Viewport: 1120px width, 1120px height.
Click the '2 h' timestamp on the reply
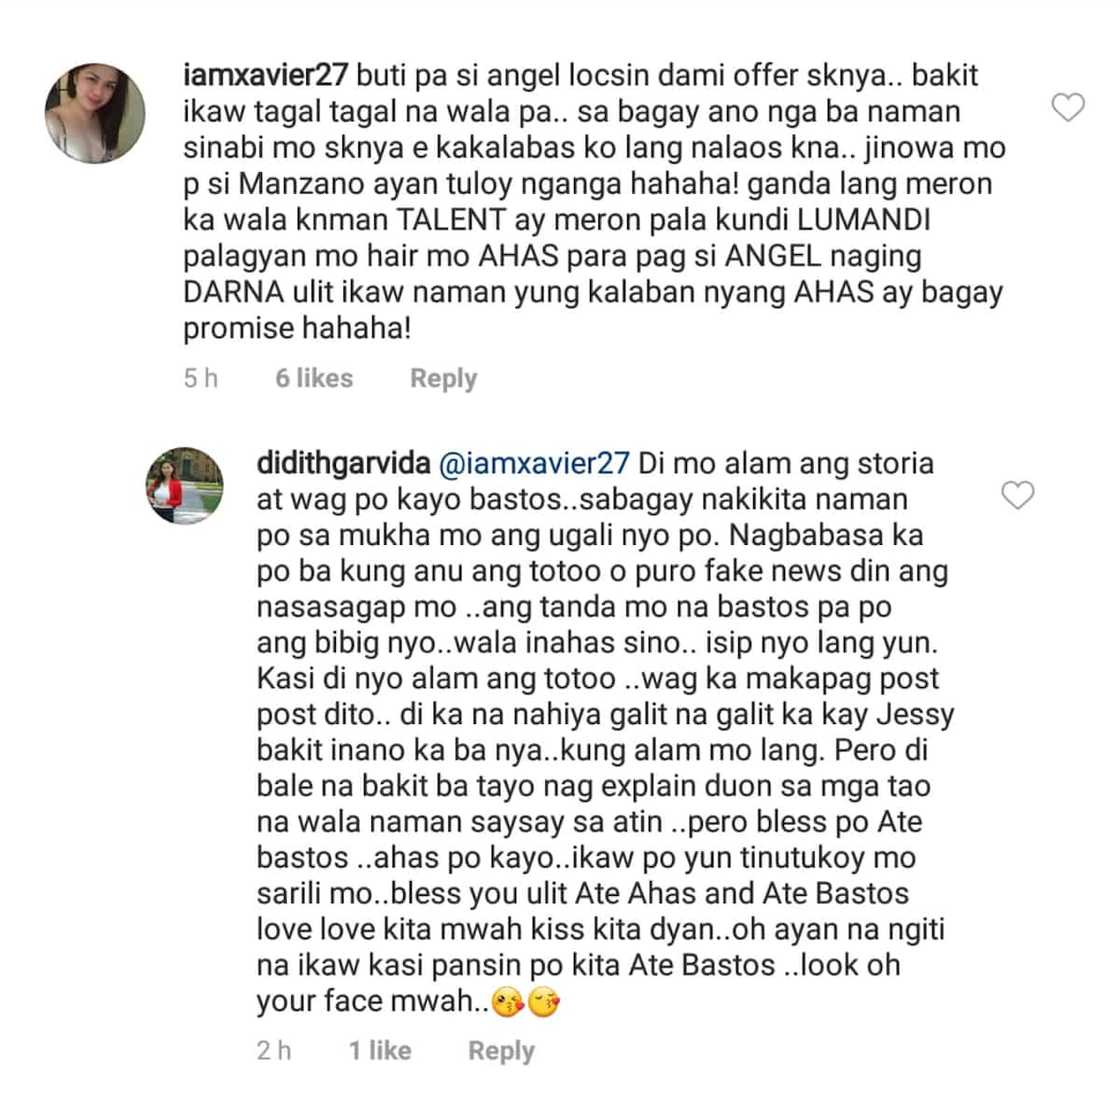point(273,1050)
